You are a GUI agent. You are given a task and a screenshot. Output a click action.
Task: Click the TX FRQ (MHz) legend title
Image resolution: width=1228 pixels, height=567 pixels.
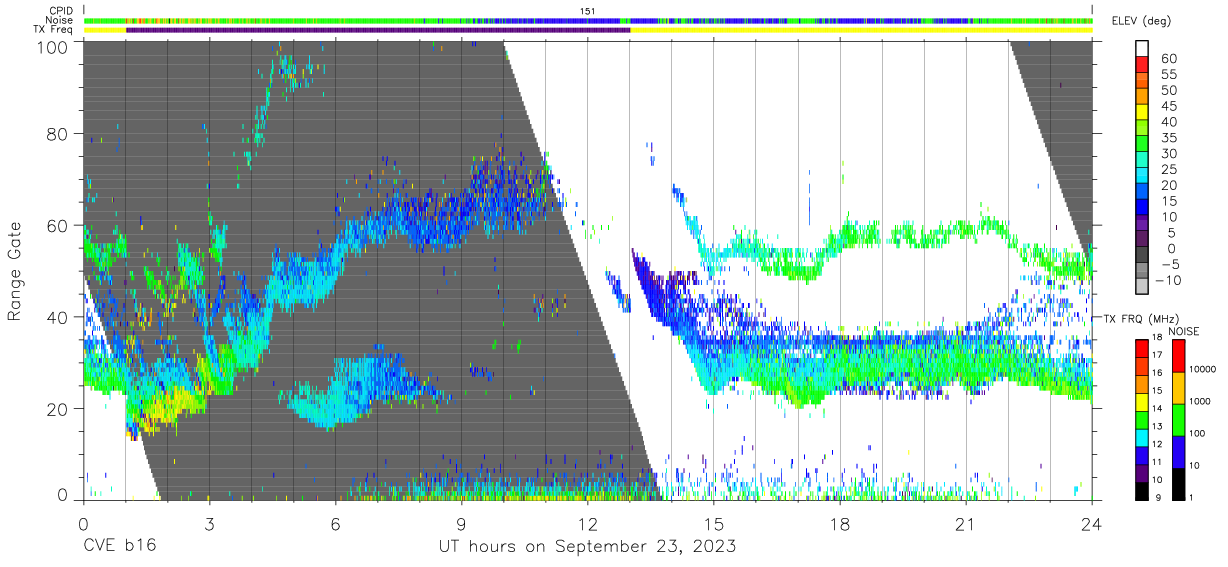pyautogui.click(x=1142, y=318)
